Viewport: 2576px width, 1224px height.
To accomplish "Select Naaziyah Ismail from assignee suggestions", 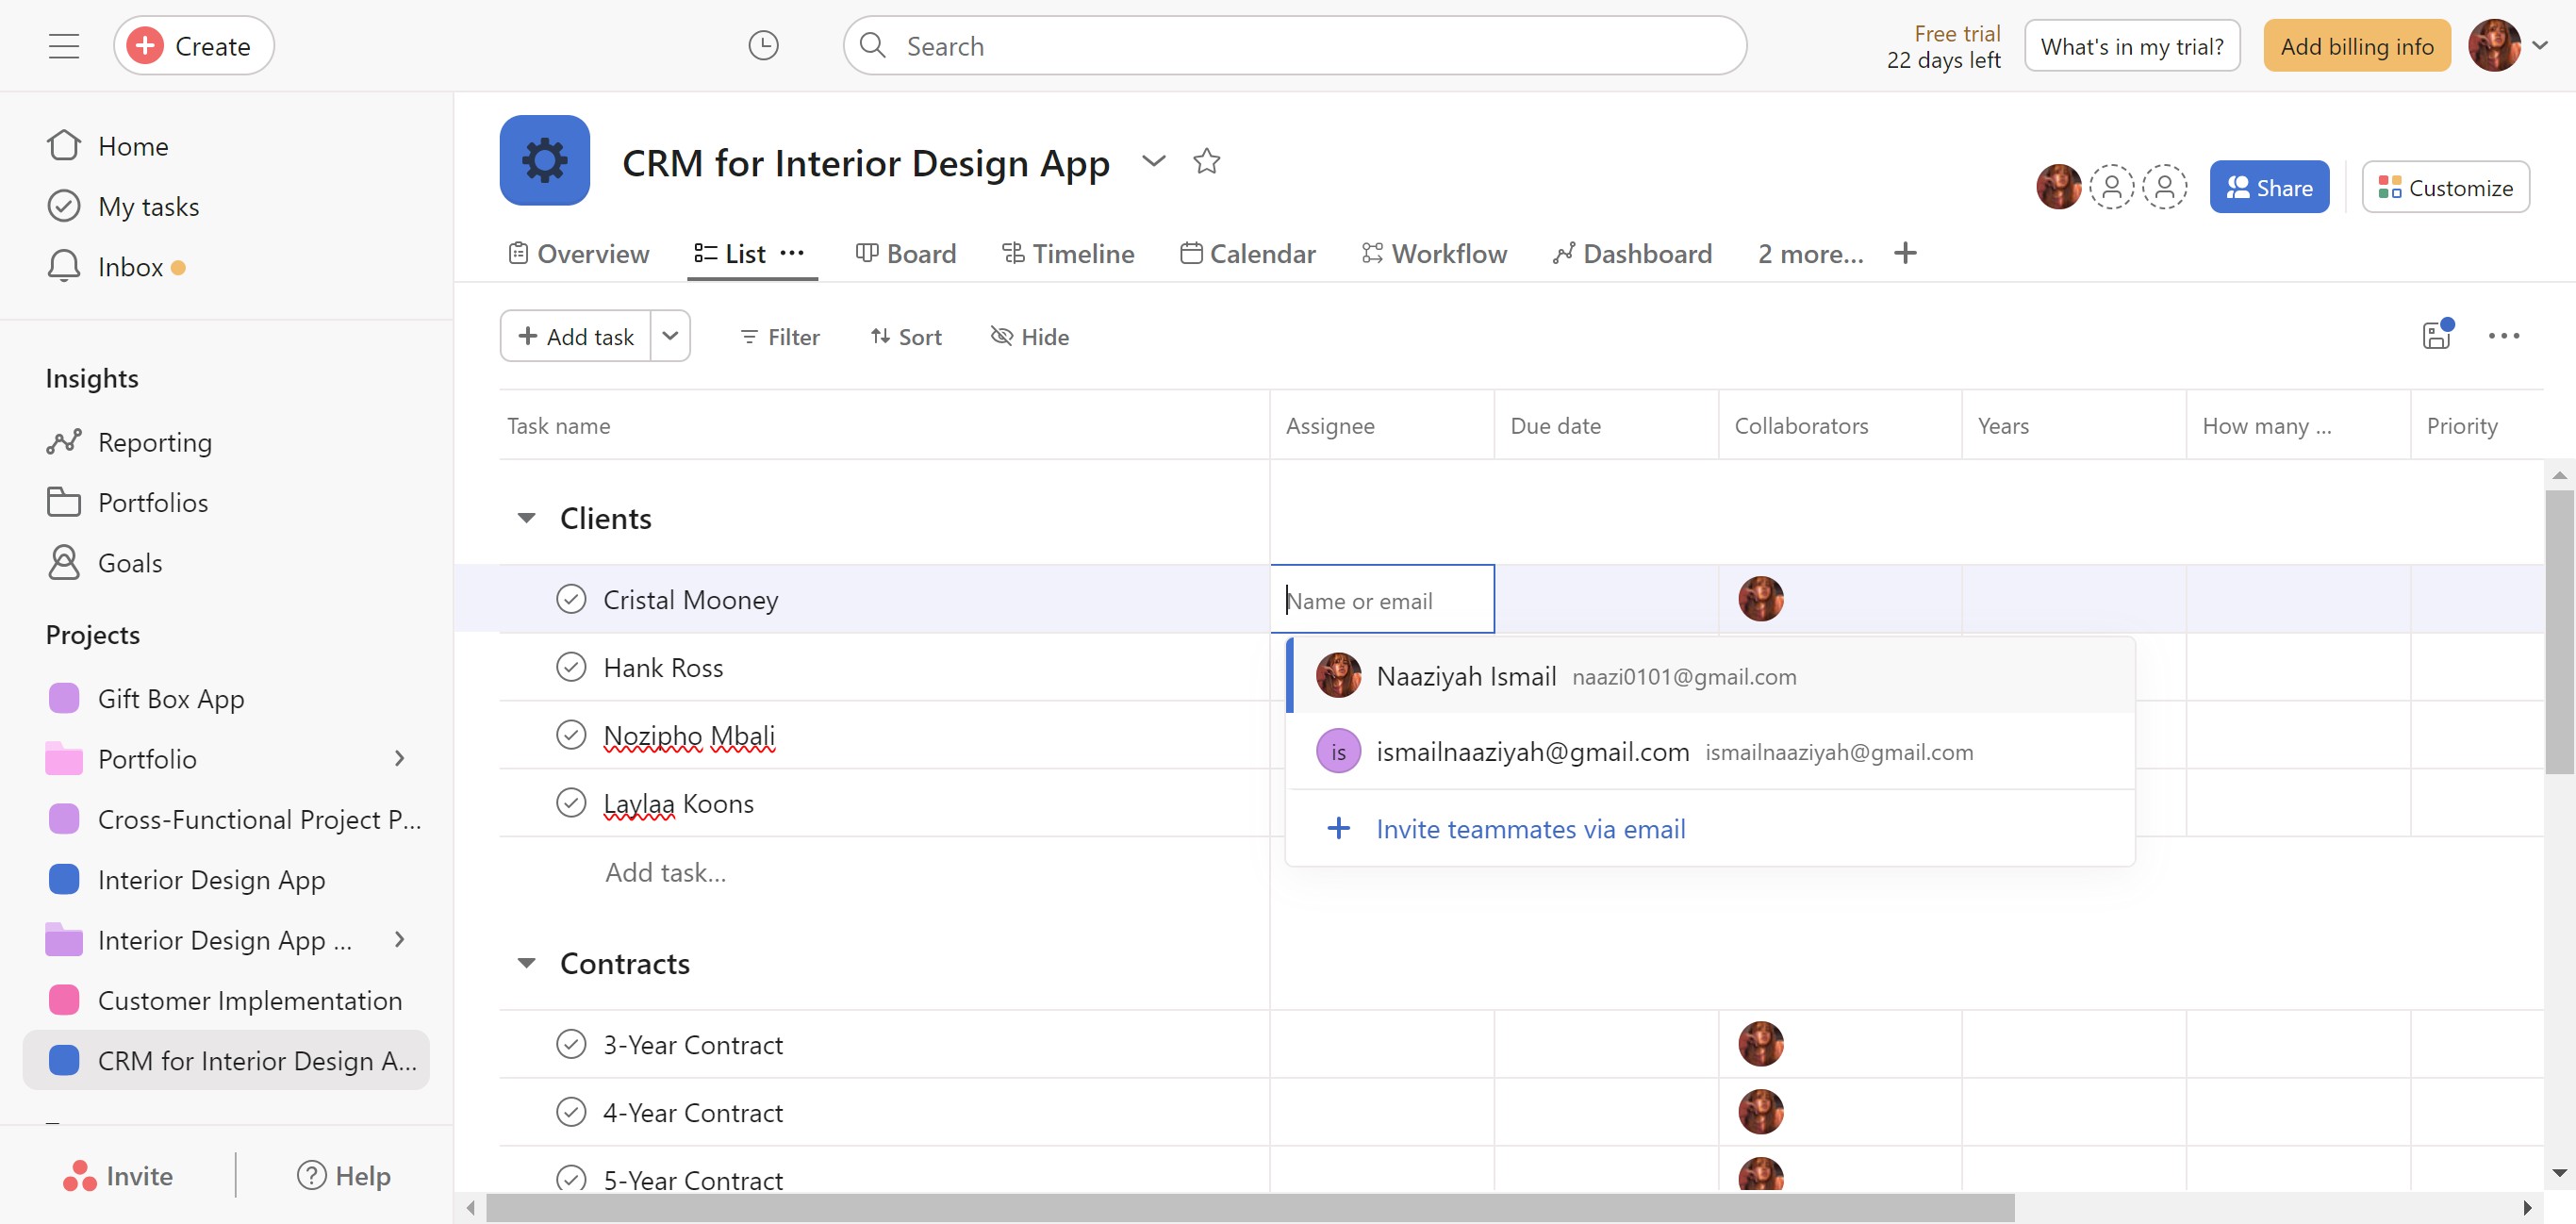I will tap(1465, 676).
